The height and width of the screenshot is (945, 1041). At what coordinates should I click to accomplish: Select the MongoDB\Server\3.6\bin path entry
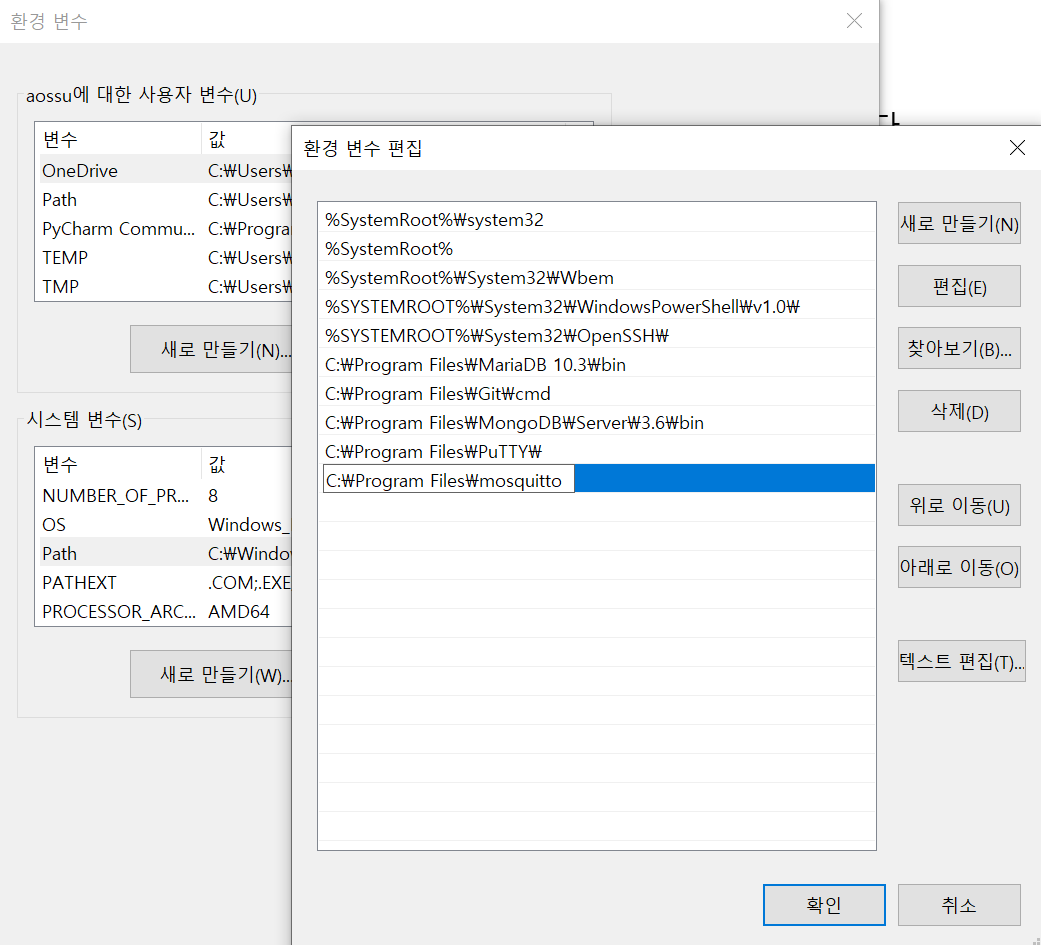(597, 423)
